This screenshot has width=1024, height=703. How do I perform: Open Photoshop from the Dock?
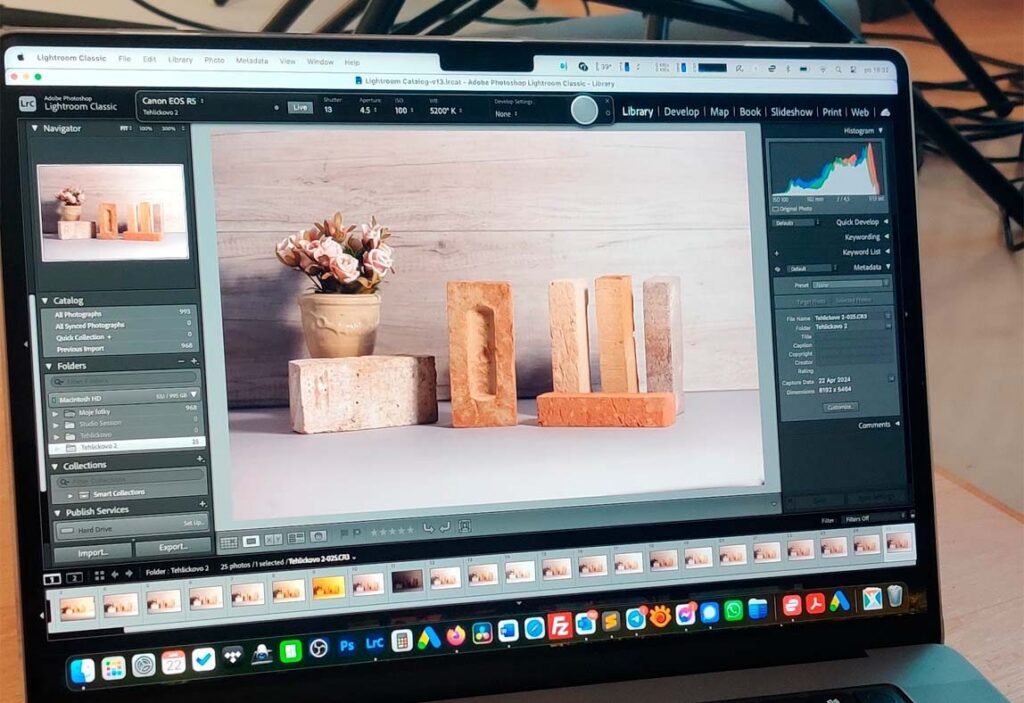point(346,646)
